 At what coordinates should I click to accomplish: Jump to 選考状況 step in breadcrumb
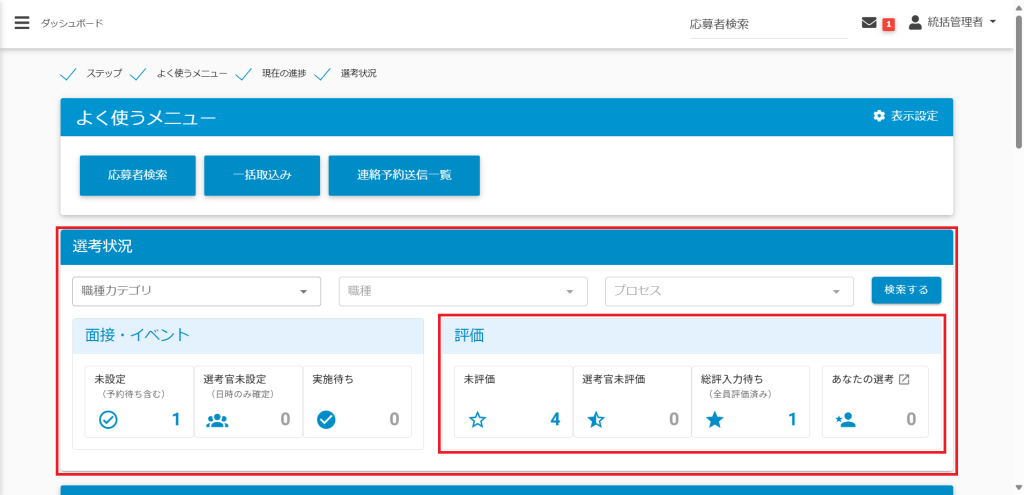pos(357,74)
